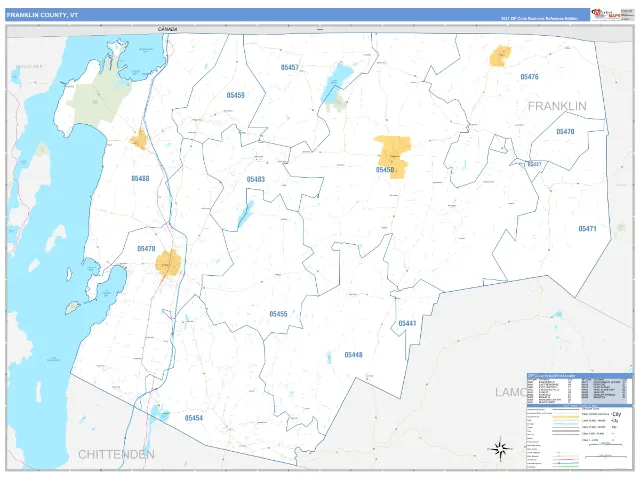
Task: Click the yellow line sample in the legend
Action: 565,417
